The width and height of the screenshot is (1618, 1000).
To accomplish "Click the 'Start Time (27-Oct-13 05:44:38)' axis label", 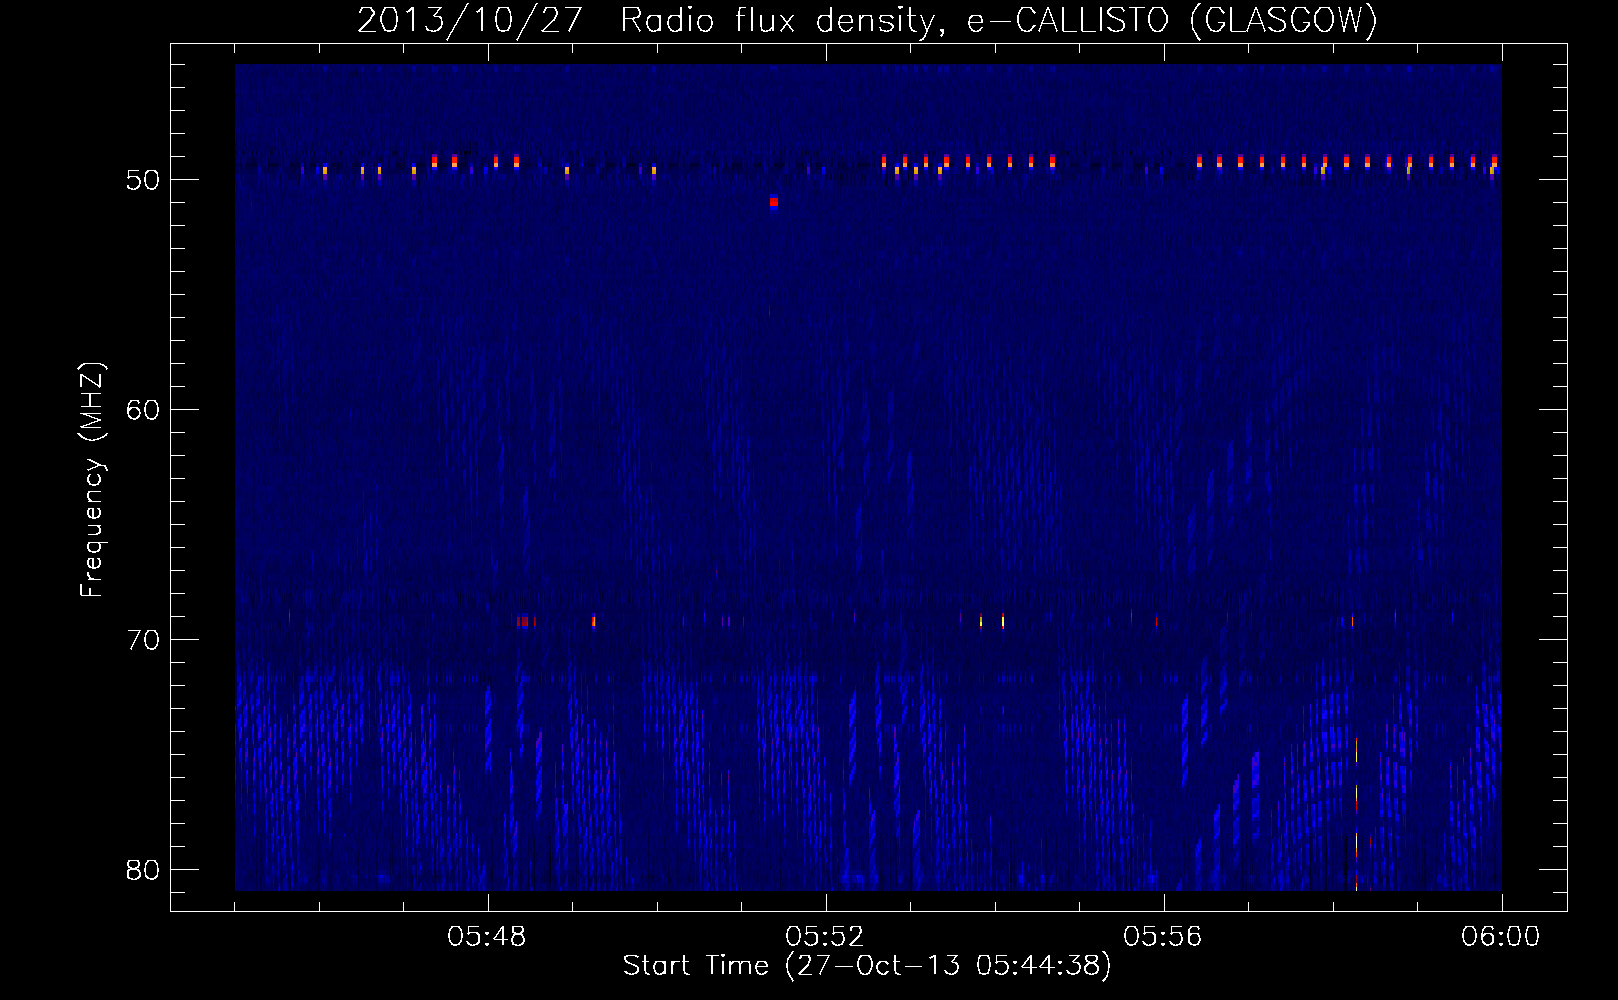I will [867, 966].
